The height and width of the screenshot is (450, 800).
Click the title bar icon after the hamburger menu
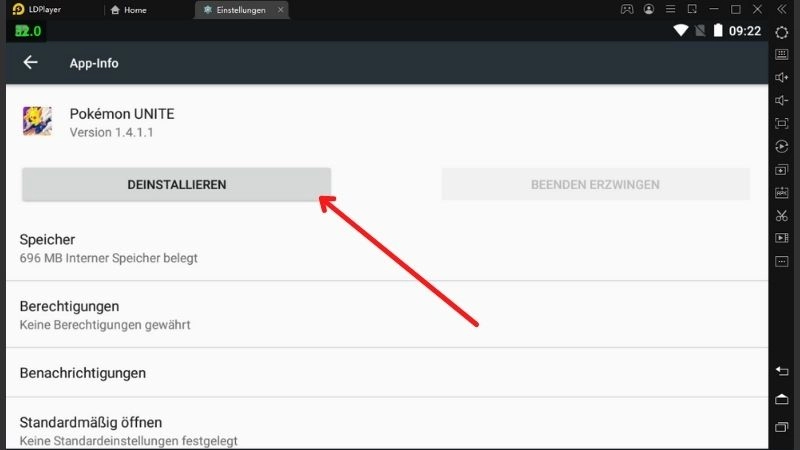tap(692, 9)
